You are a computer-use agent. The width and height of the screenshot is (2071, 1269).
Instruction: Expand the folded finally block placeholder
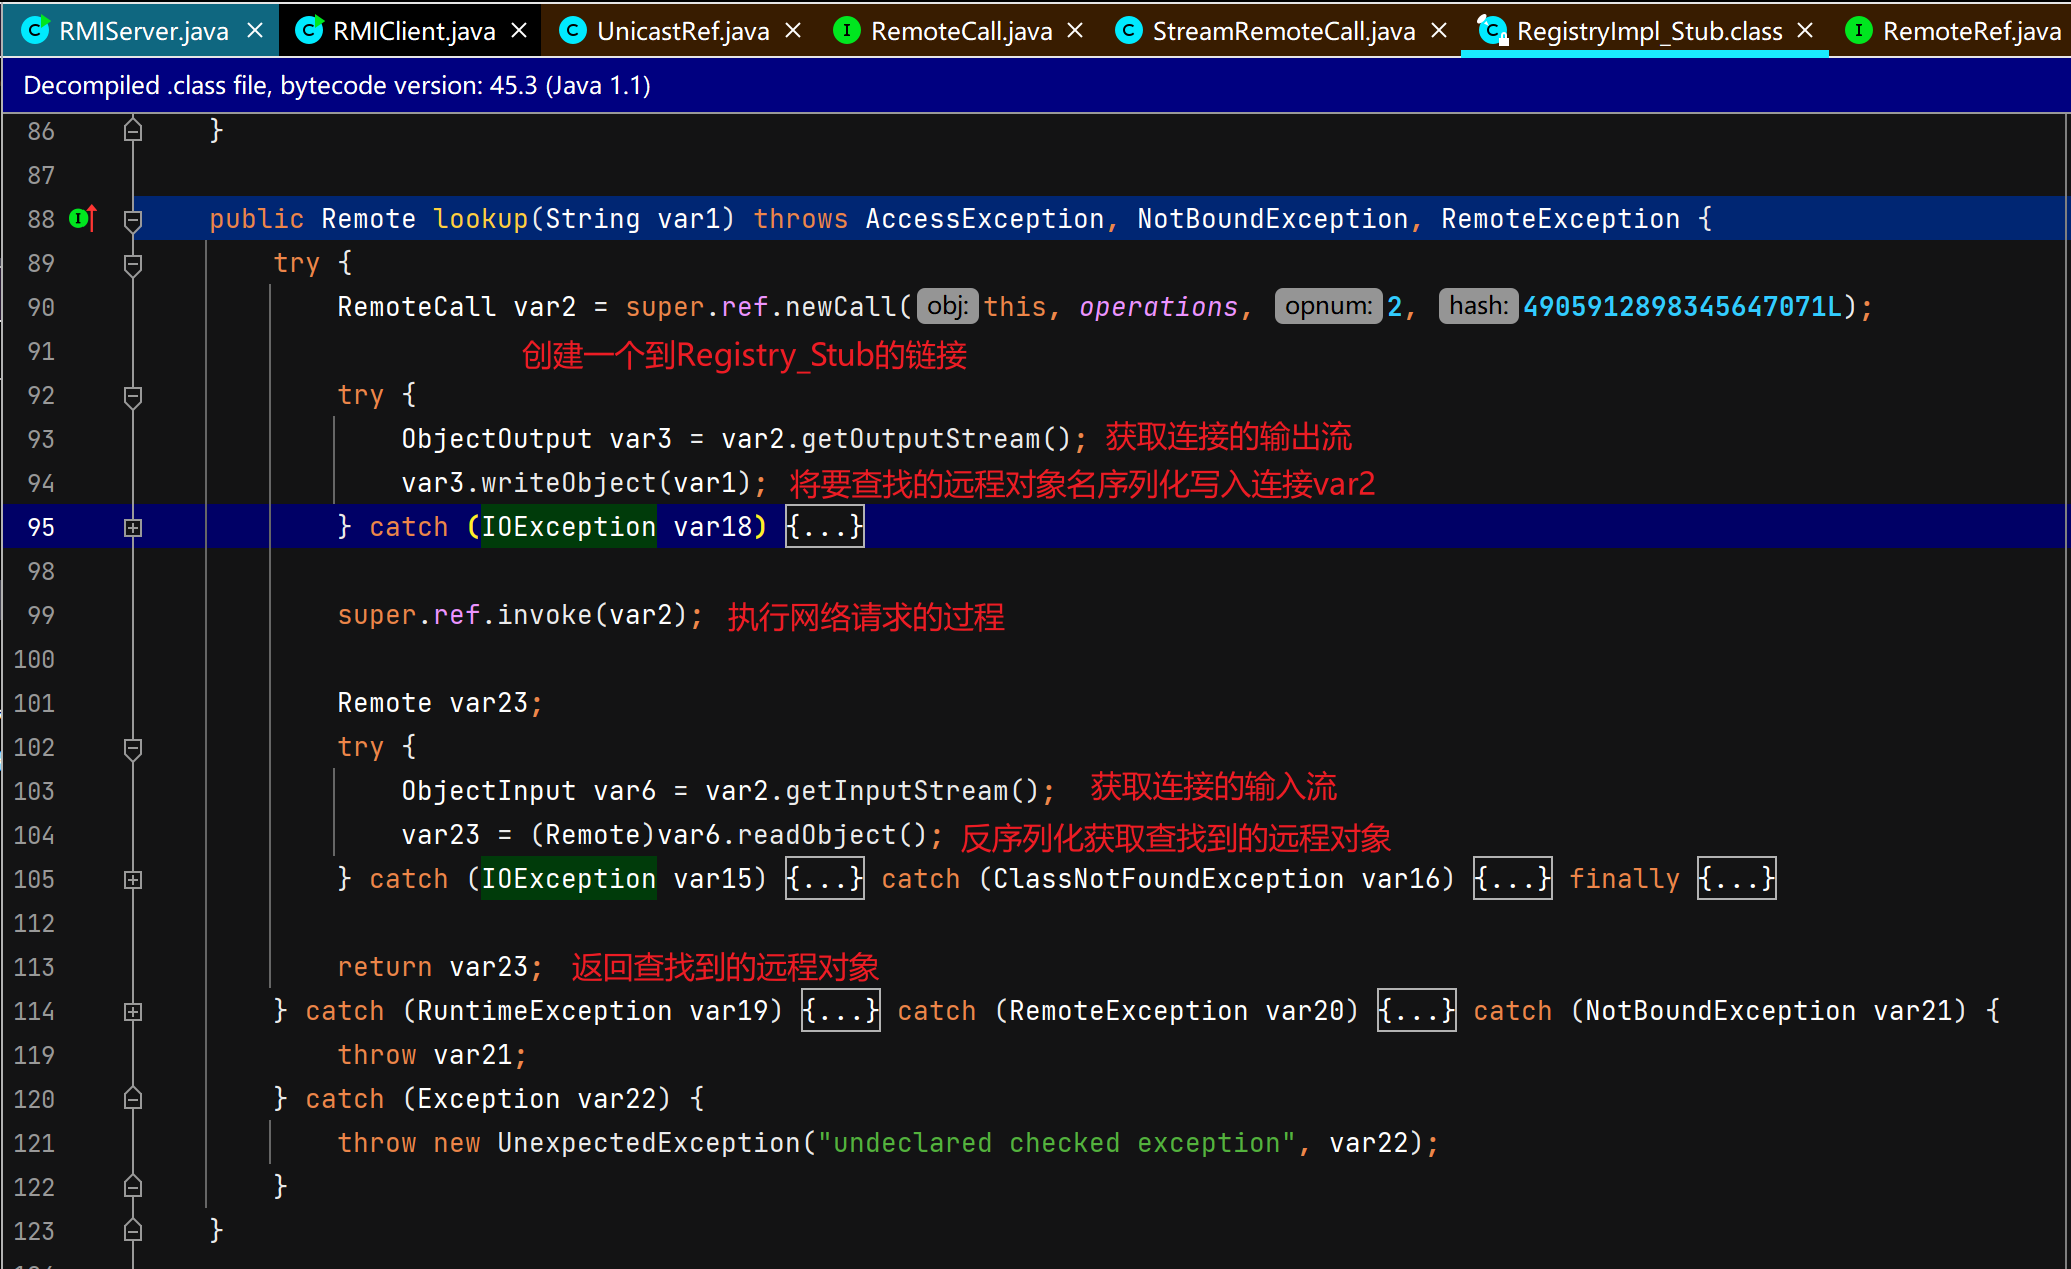(x=1736, y=879)
